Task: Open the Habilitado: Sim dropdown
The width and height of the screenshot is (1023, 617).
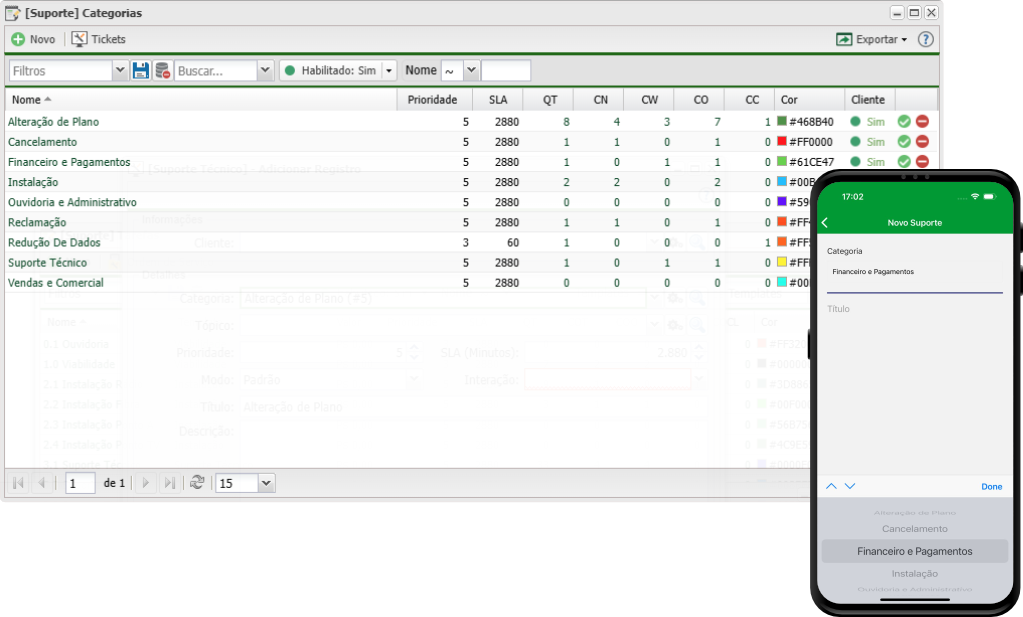Action: [x=389, y=71]
